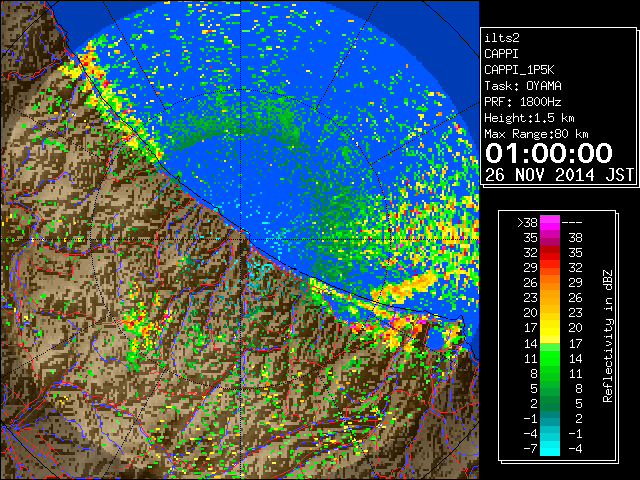Image resolution: width=640 pixels, height=480 pixels.
Task: Pick the yellow 17–20 dBZ swatch
Action: (x=550, y=328)
